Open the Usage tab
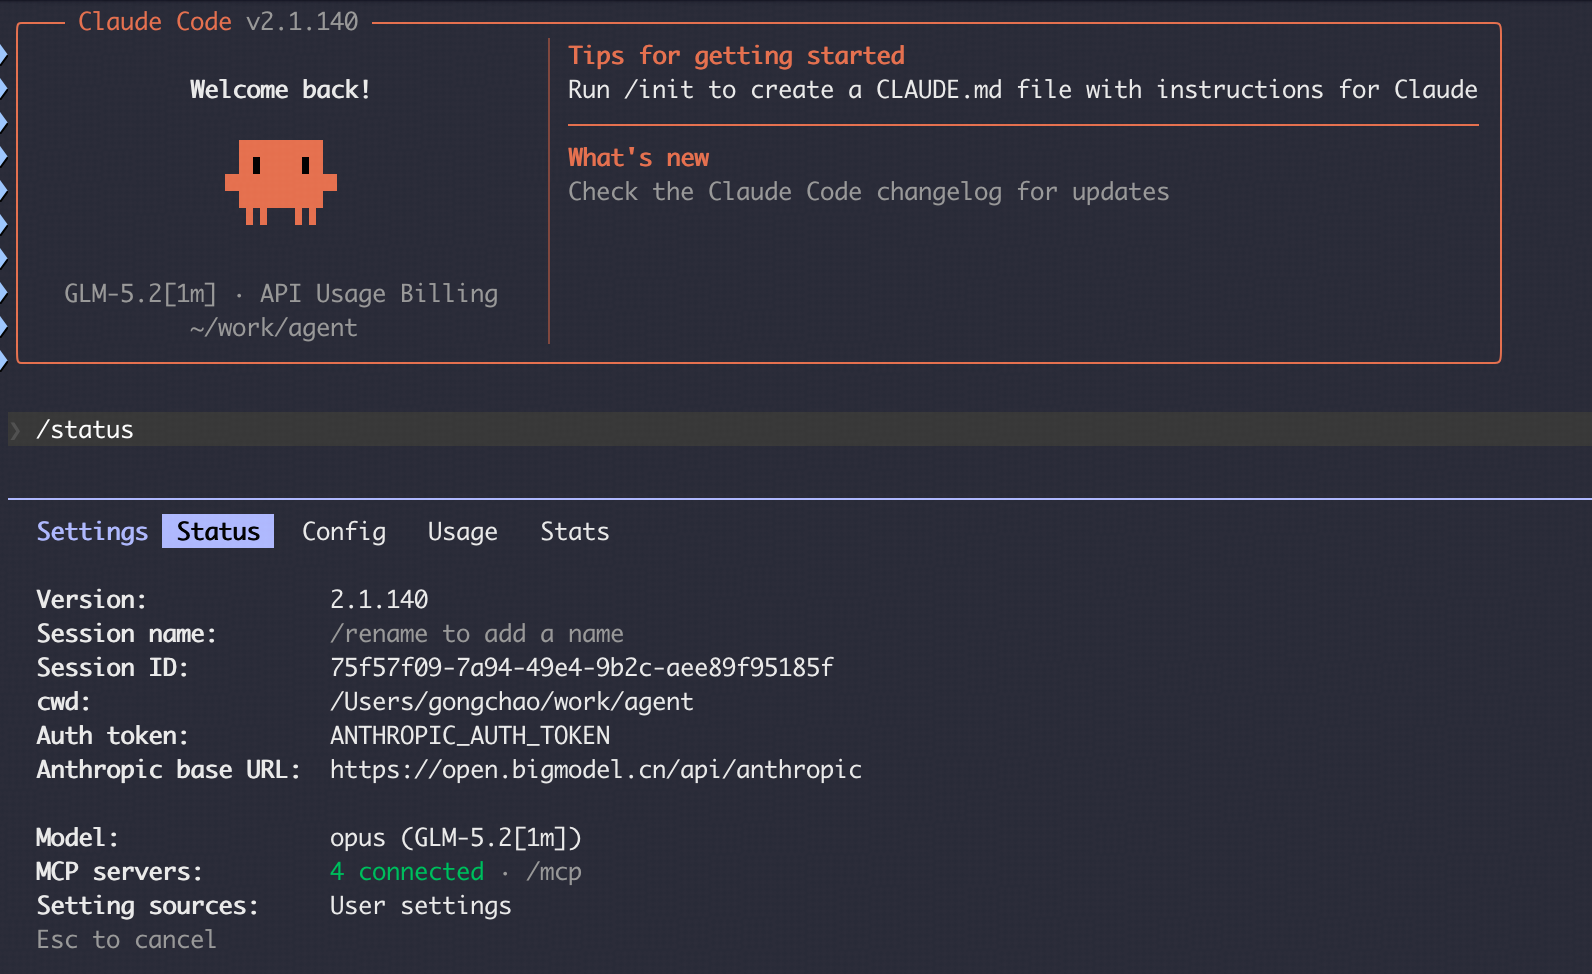This screenshot has width=1592, height=974. 462,531
